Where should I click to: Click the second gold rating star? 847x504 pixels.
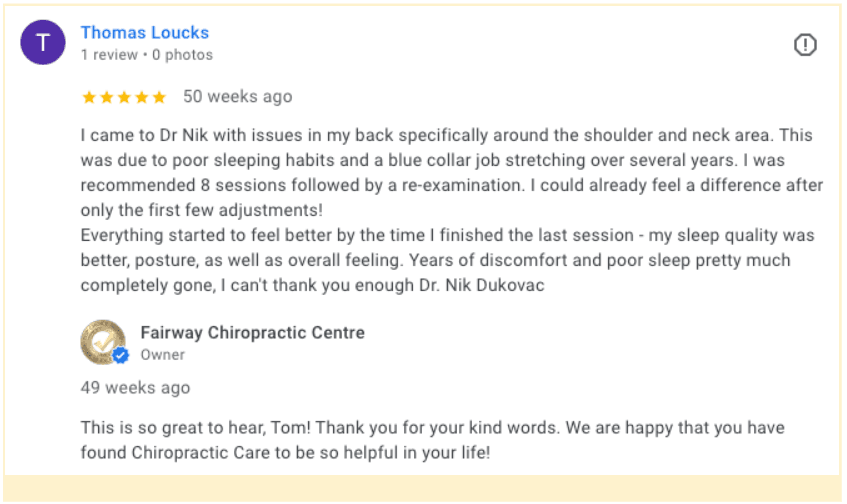click(107, 97)
